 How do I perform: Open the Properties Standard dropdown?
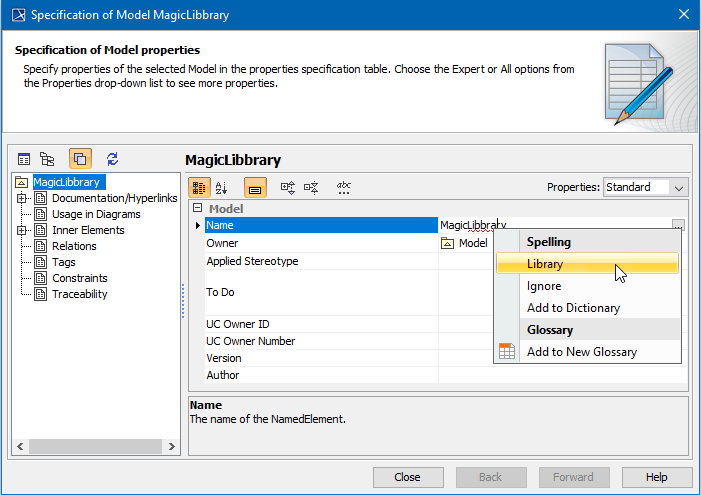pos(646,187)
